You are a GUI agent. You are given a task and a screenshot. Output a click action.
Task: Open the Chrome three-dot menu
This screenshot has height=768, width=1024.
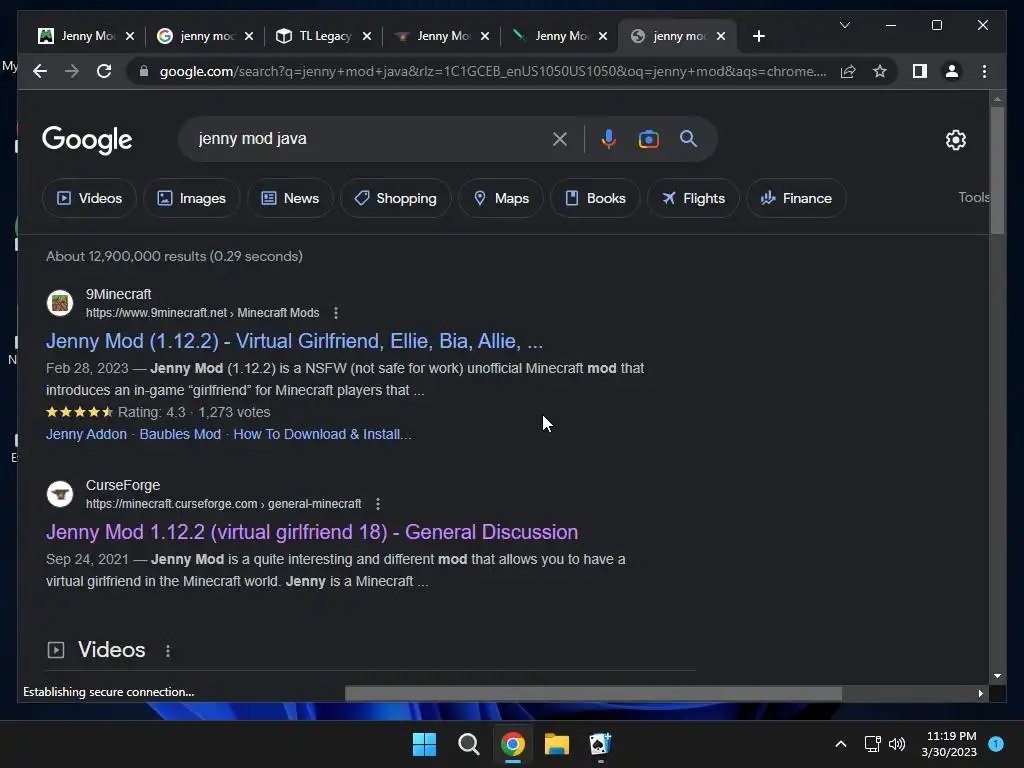coord(984,71)
